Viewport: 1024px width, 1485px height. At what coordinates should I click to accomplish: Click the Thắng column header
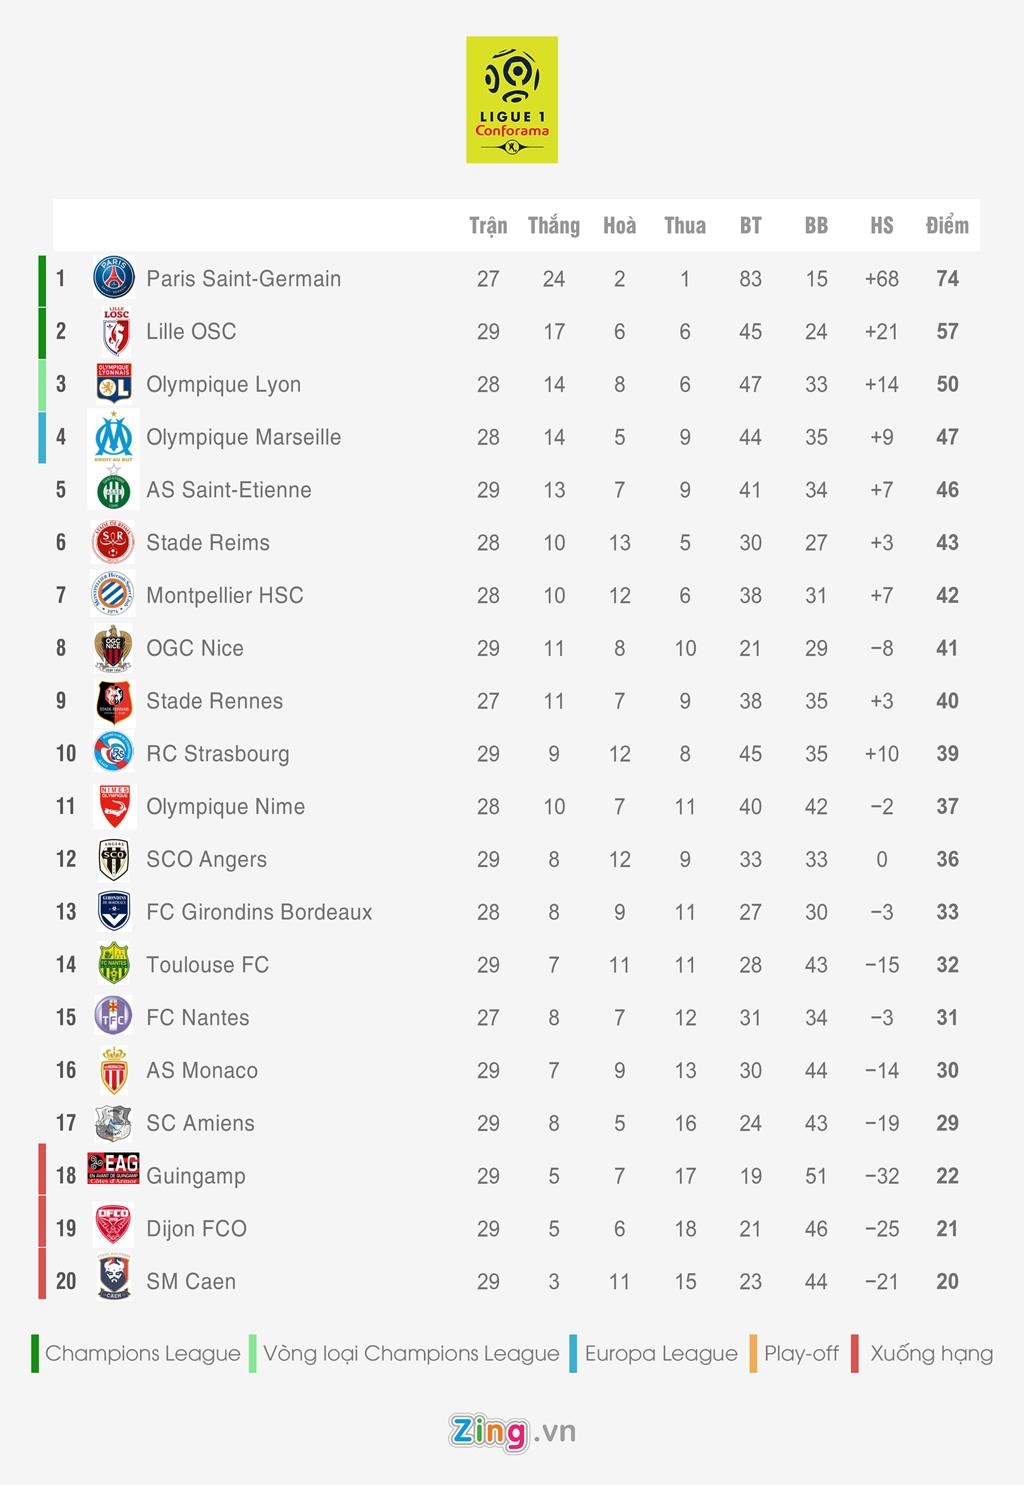pos(554,226)
